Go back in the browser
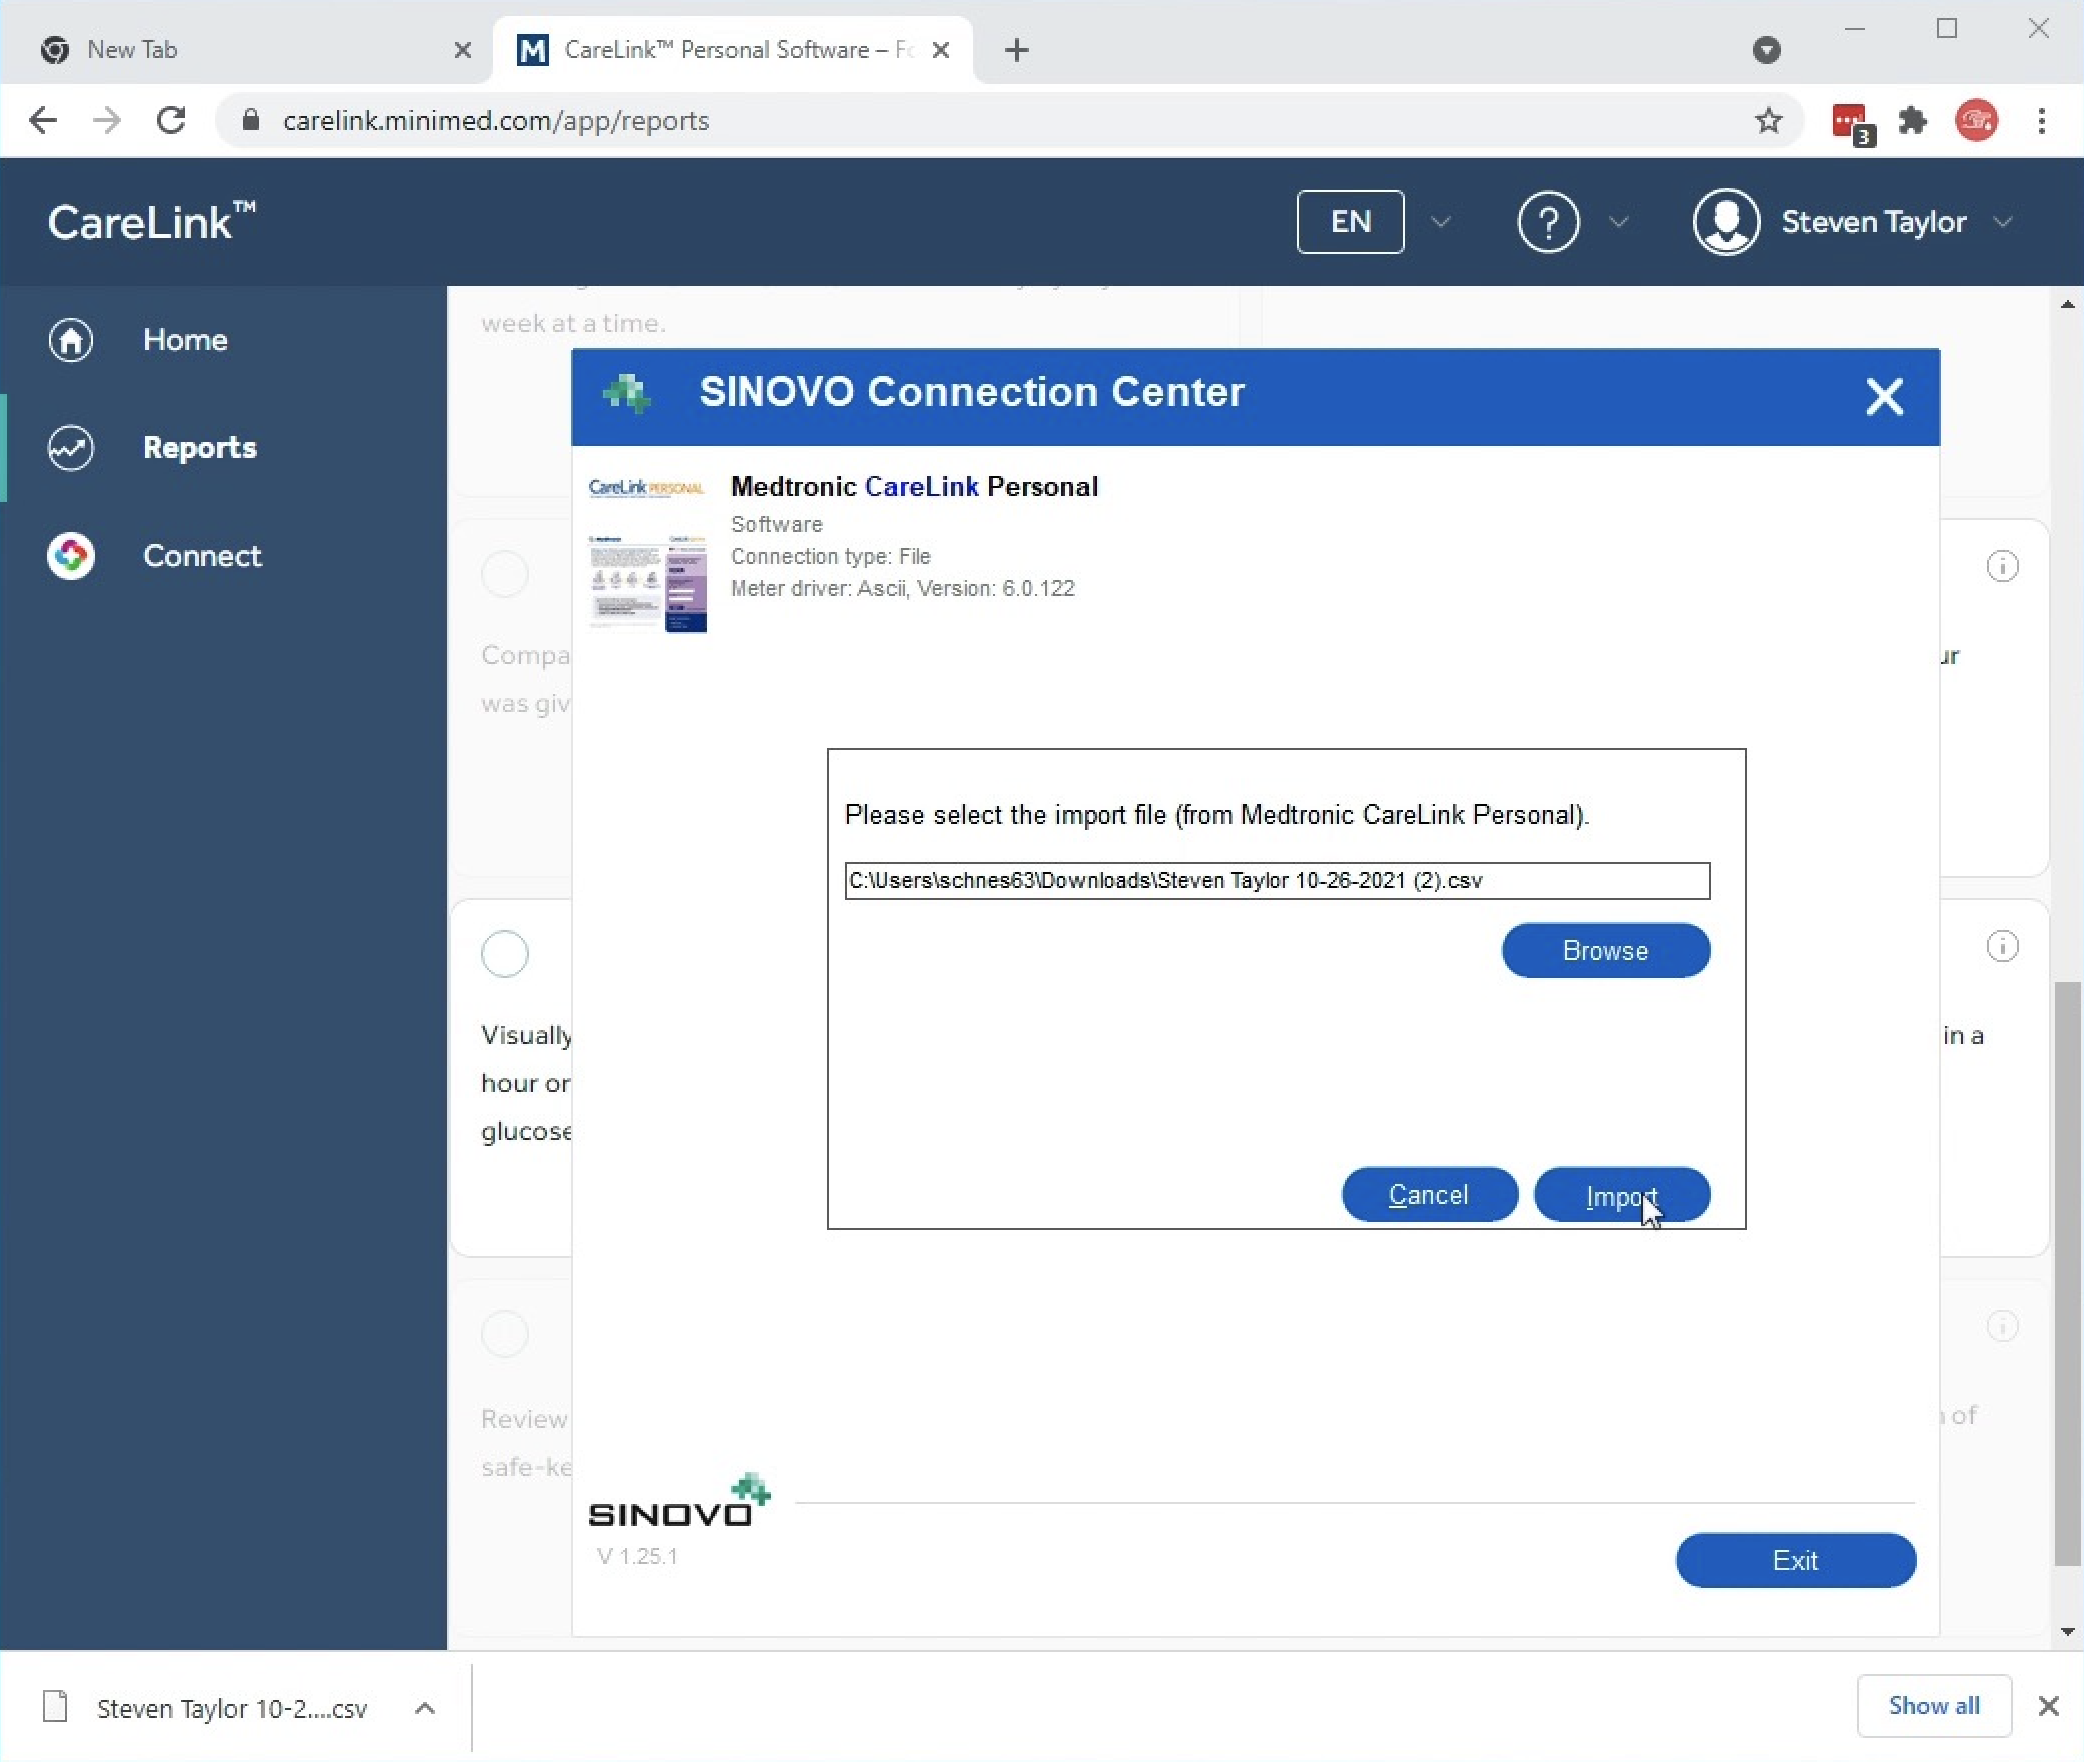The image size is (2084, 1762). click(43, 120)
